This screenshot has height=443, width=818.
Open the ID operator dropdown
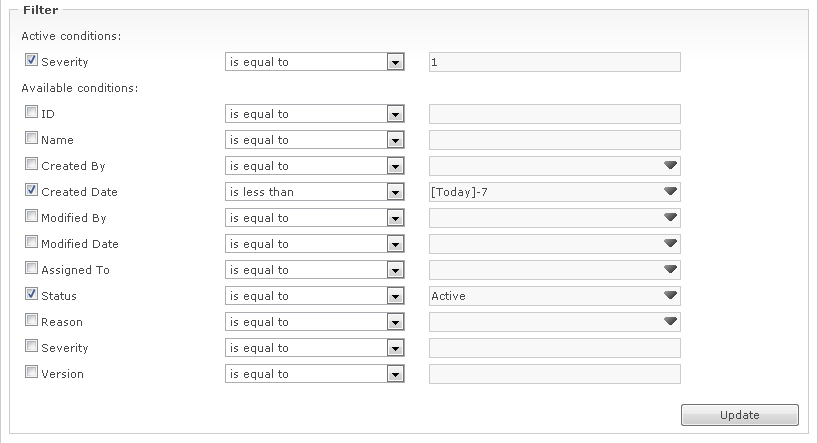(x=396, y=114)
